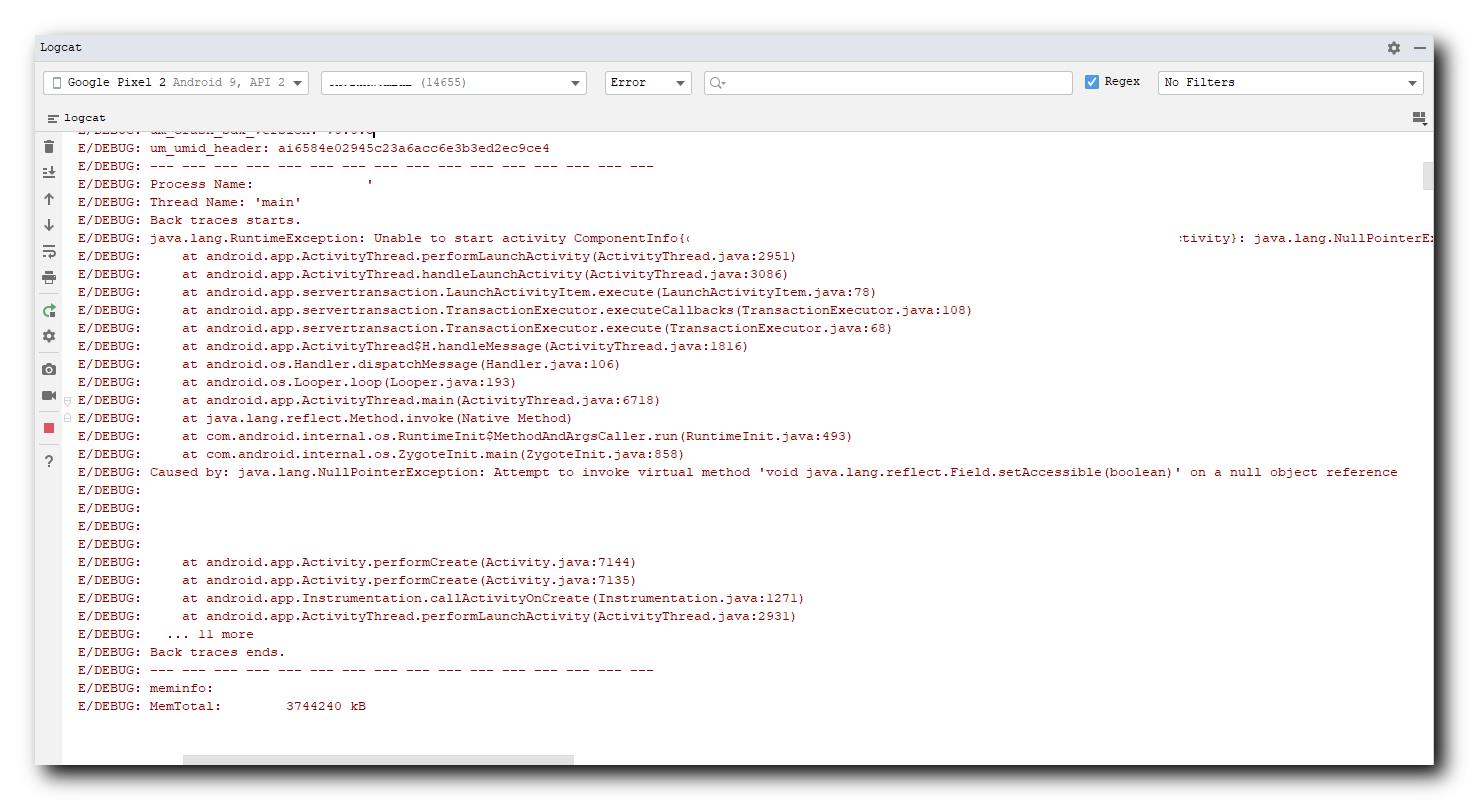The height and width of the screenshot is (800, 1469).
Task: Click the layout icon right of logcat tab
Action: [1419, 118]
